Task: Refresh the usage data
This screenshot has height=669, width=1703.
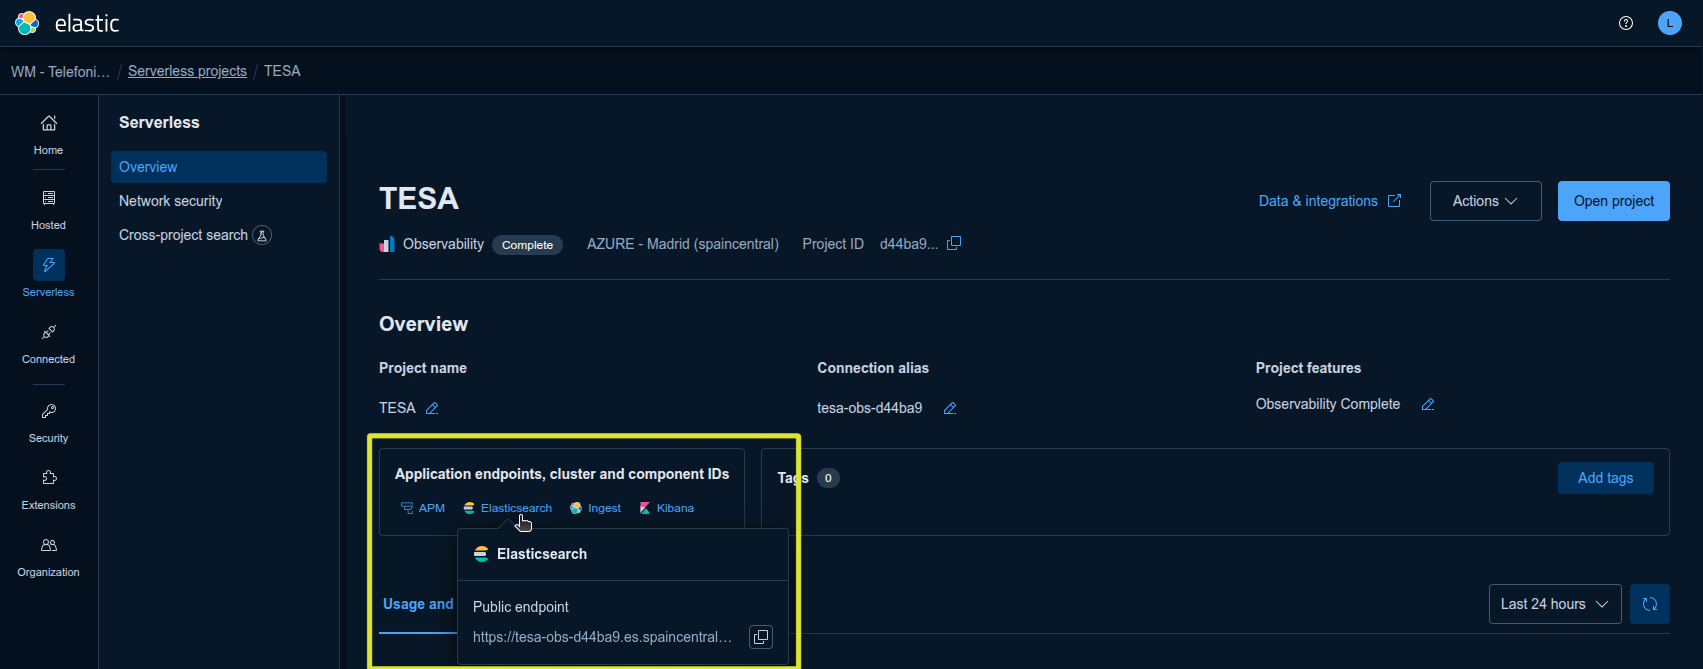Action: tap(1650, 604)
